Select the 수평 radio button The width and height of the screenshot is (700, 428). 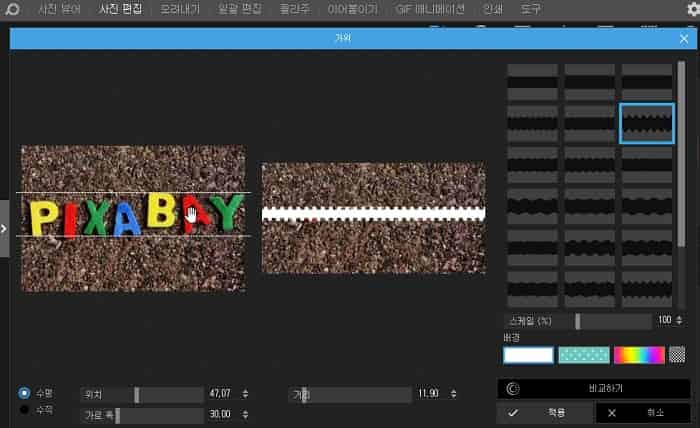tap(24, 393)
